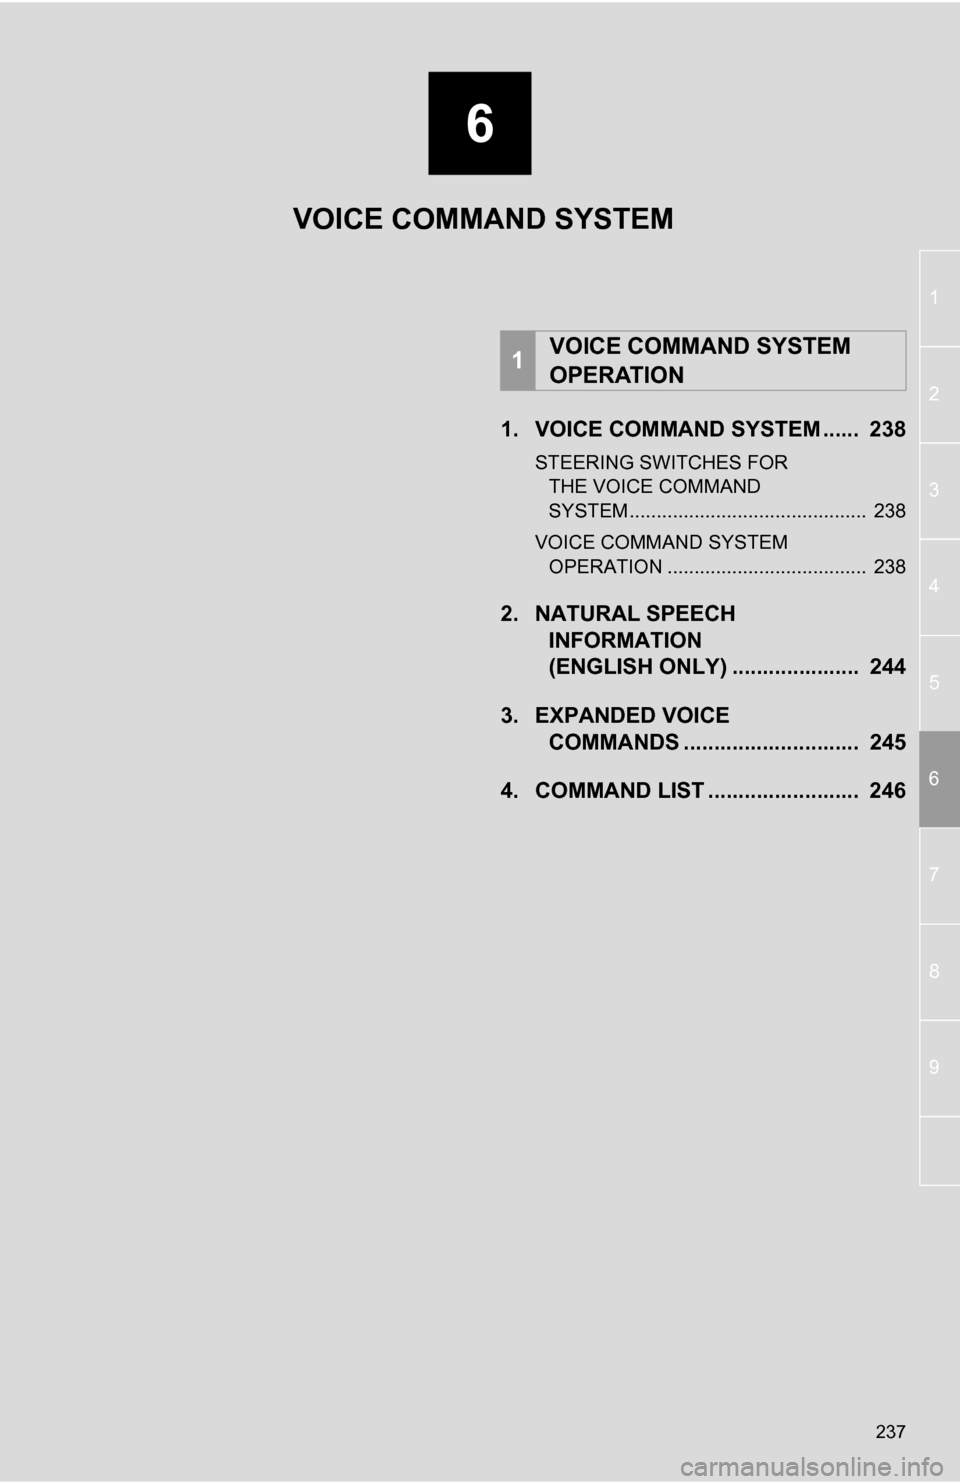This screenshot has width=960, height=1484.
Task: Select chapter tab 9 in right margin
Action: pos(939,1067)
